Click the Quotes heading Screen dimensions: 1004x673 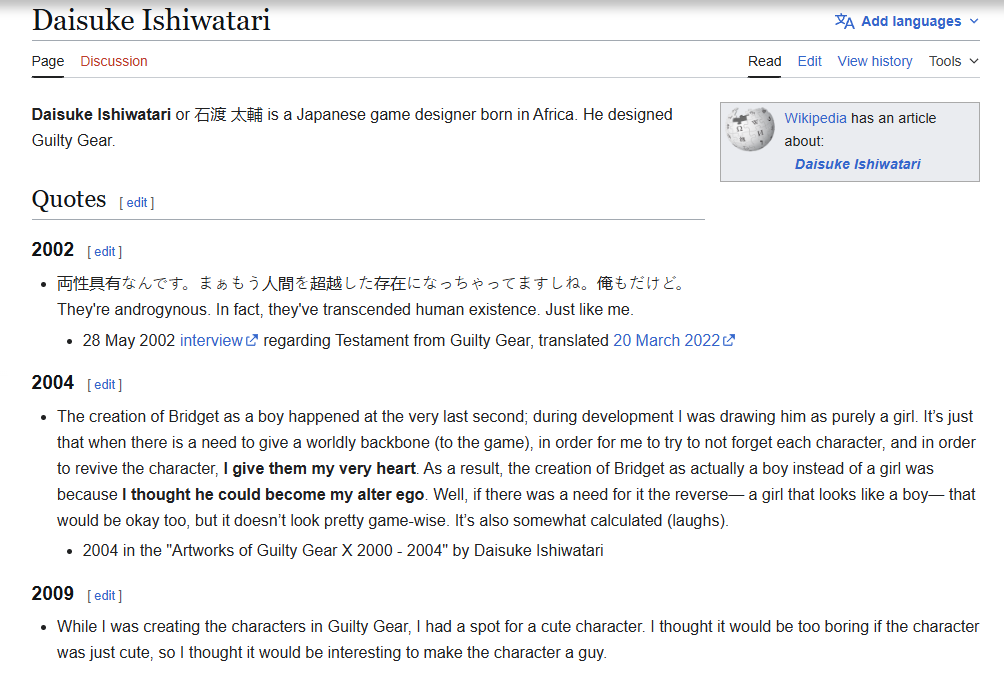coord(69,199)
